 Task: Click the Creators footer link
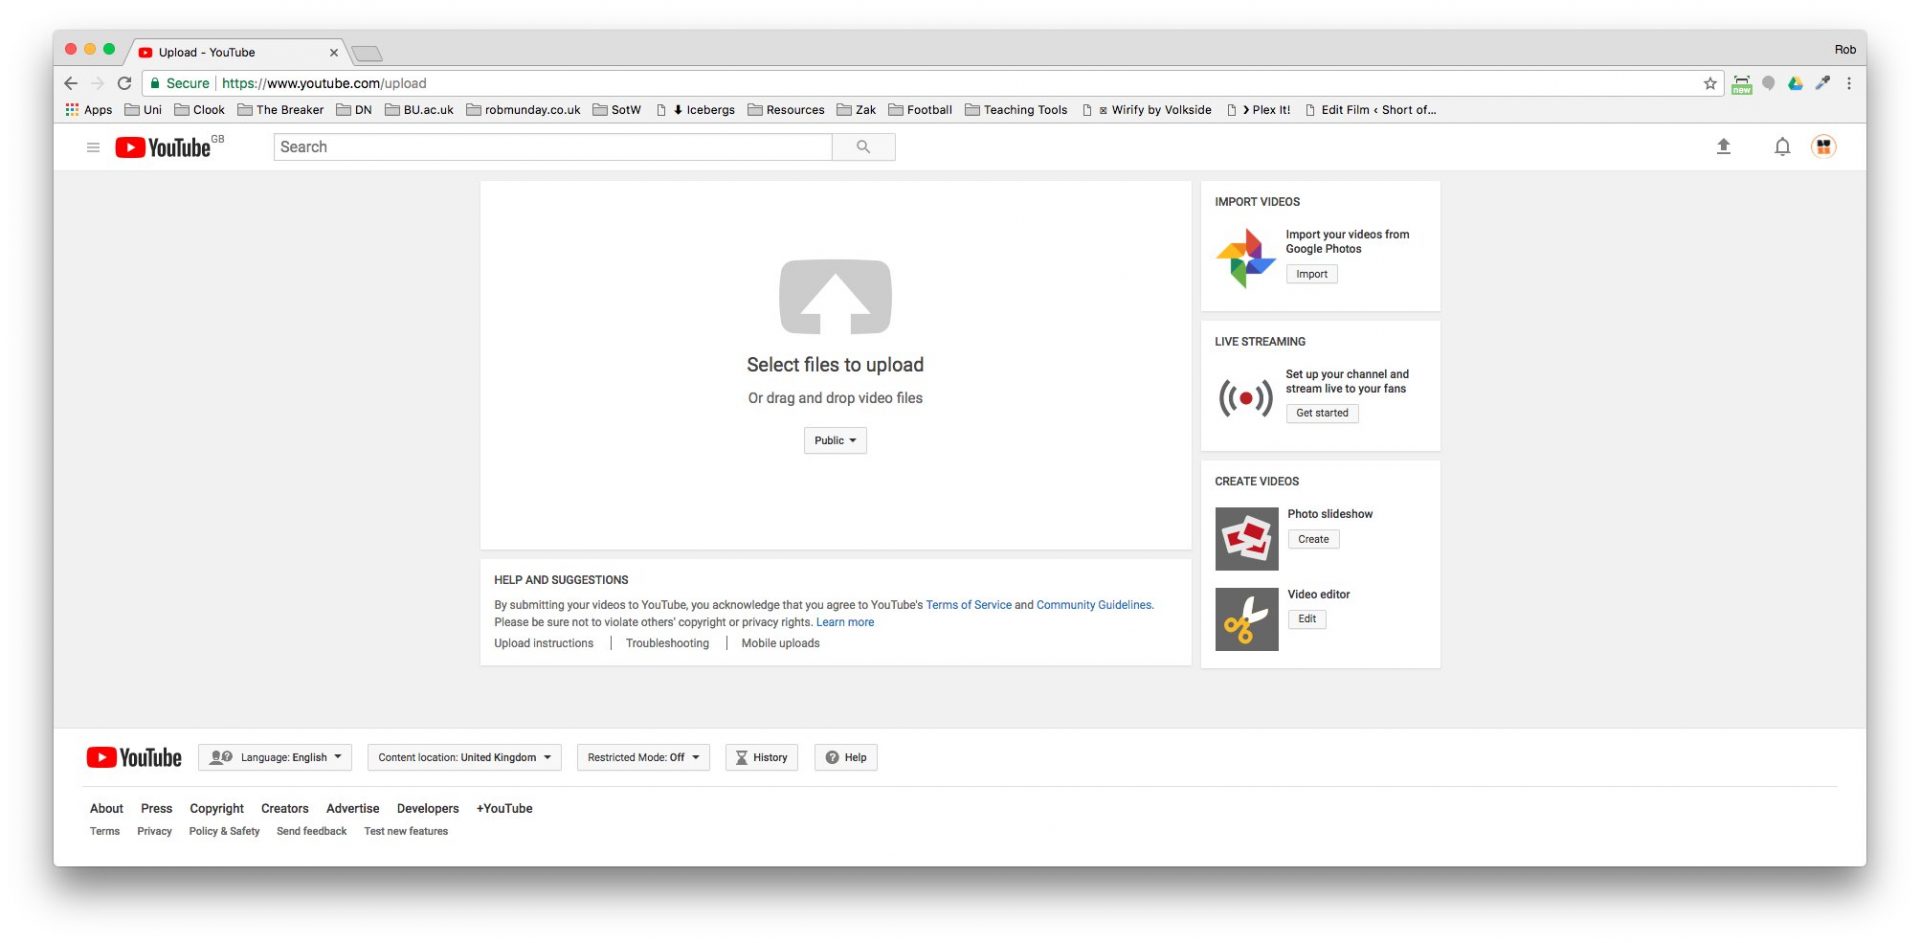coord(285,808)
